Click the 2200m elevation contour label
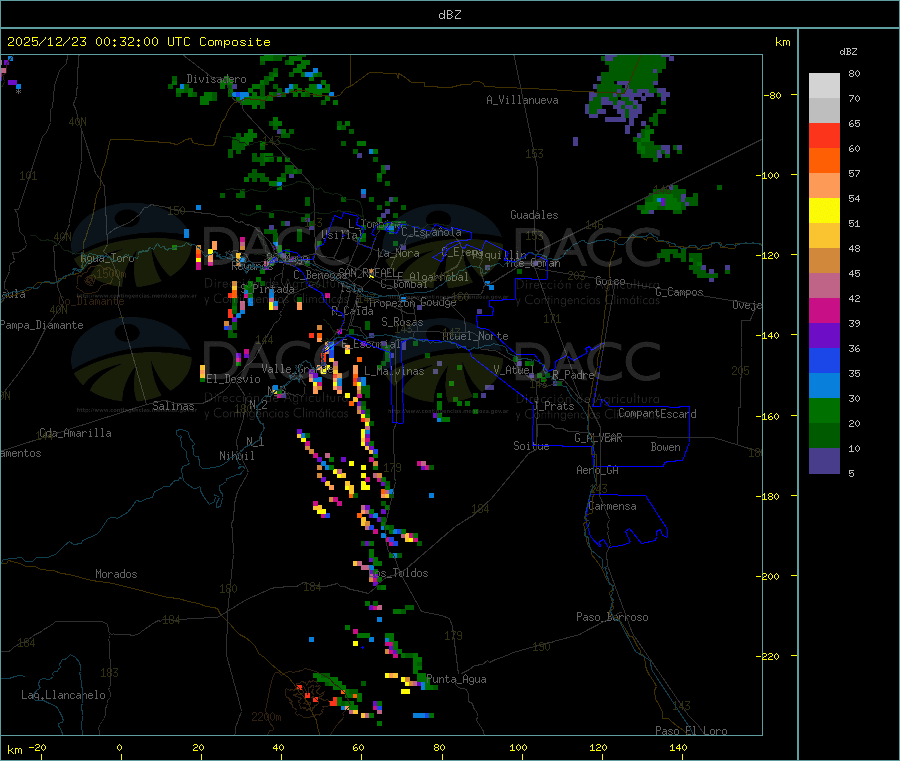Screen dimensions: 900x761 (266, 717)
